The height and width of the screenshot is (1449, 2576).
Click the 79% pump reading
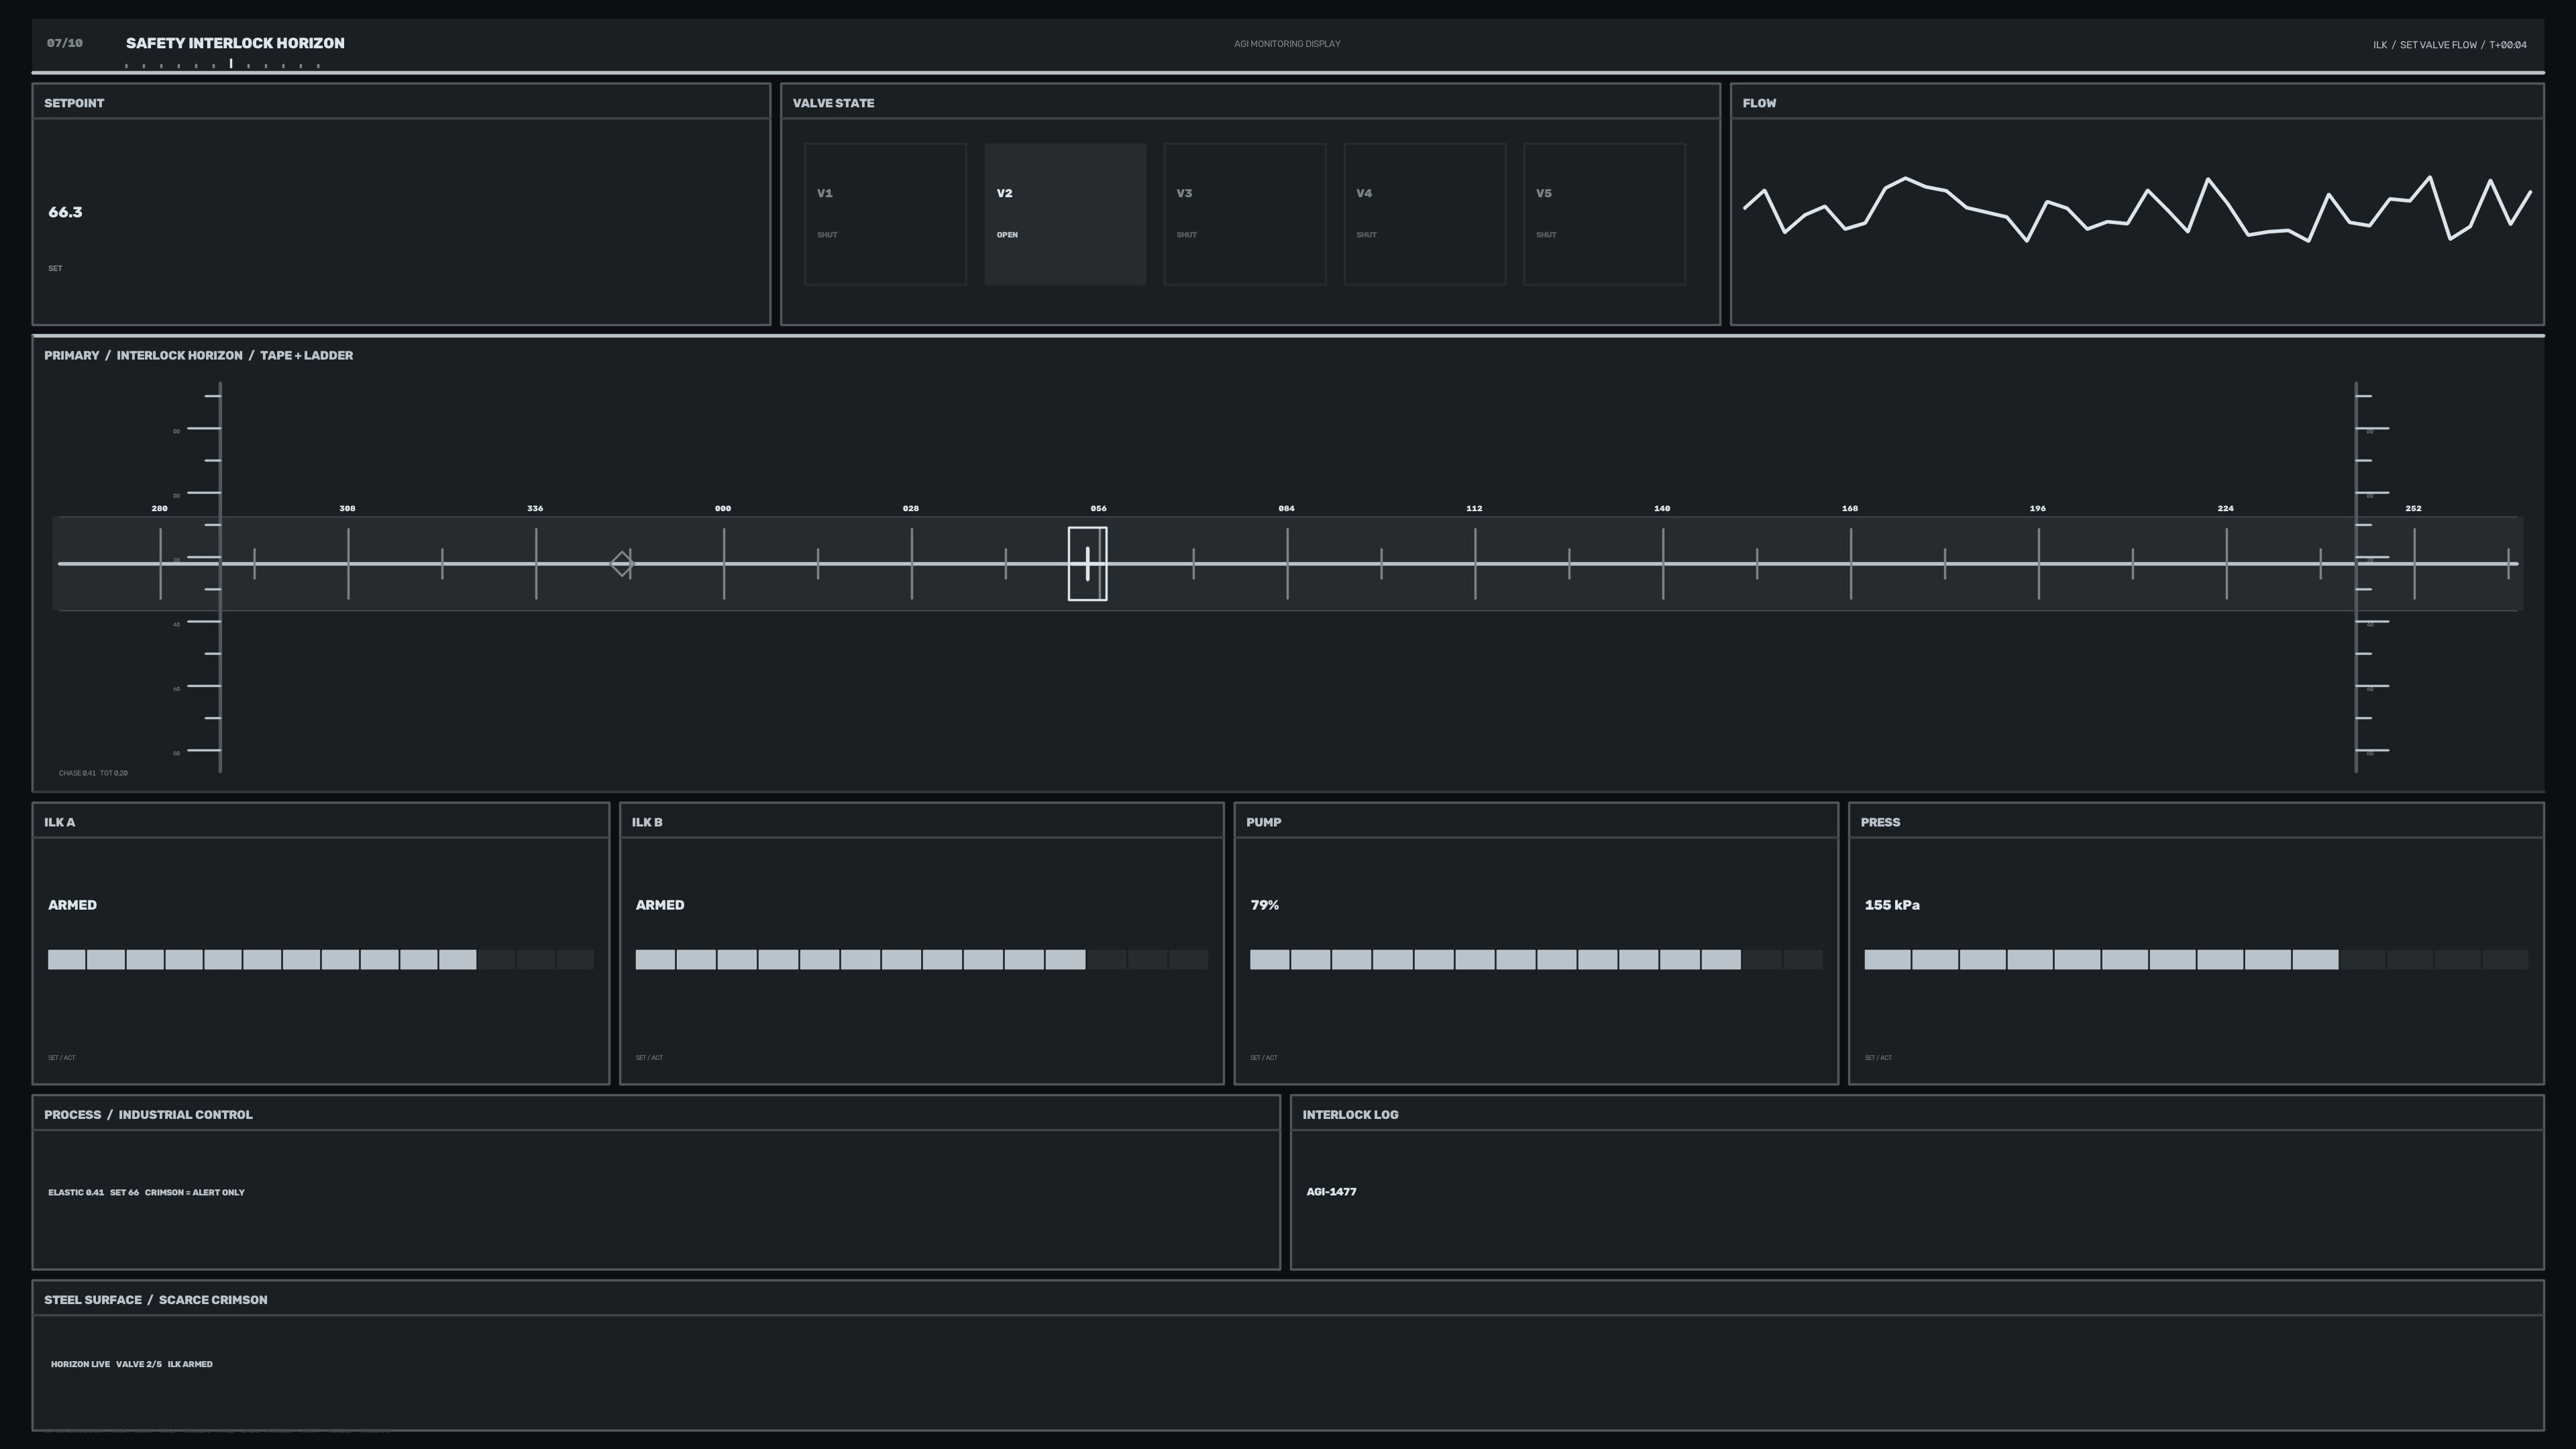pyautogui.click(x=1264, y=905)
